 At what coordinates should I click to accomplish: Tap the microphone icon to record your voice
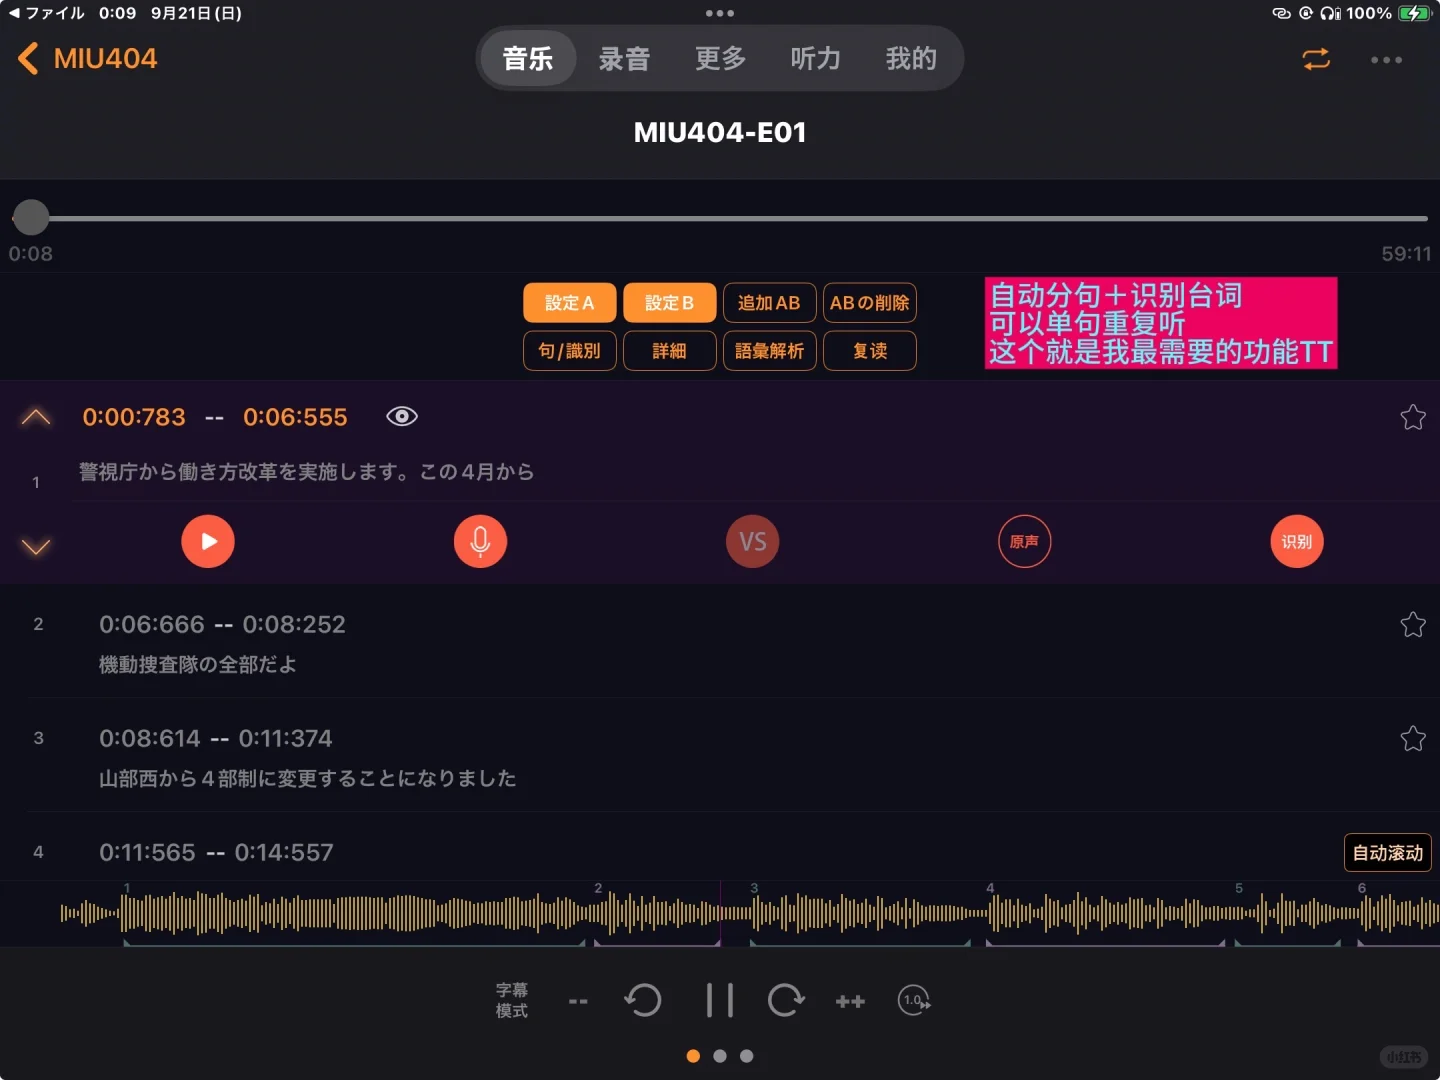click(480, 541)
